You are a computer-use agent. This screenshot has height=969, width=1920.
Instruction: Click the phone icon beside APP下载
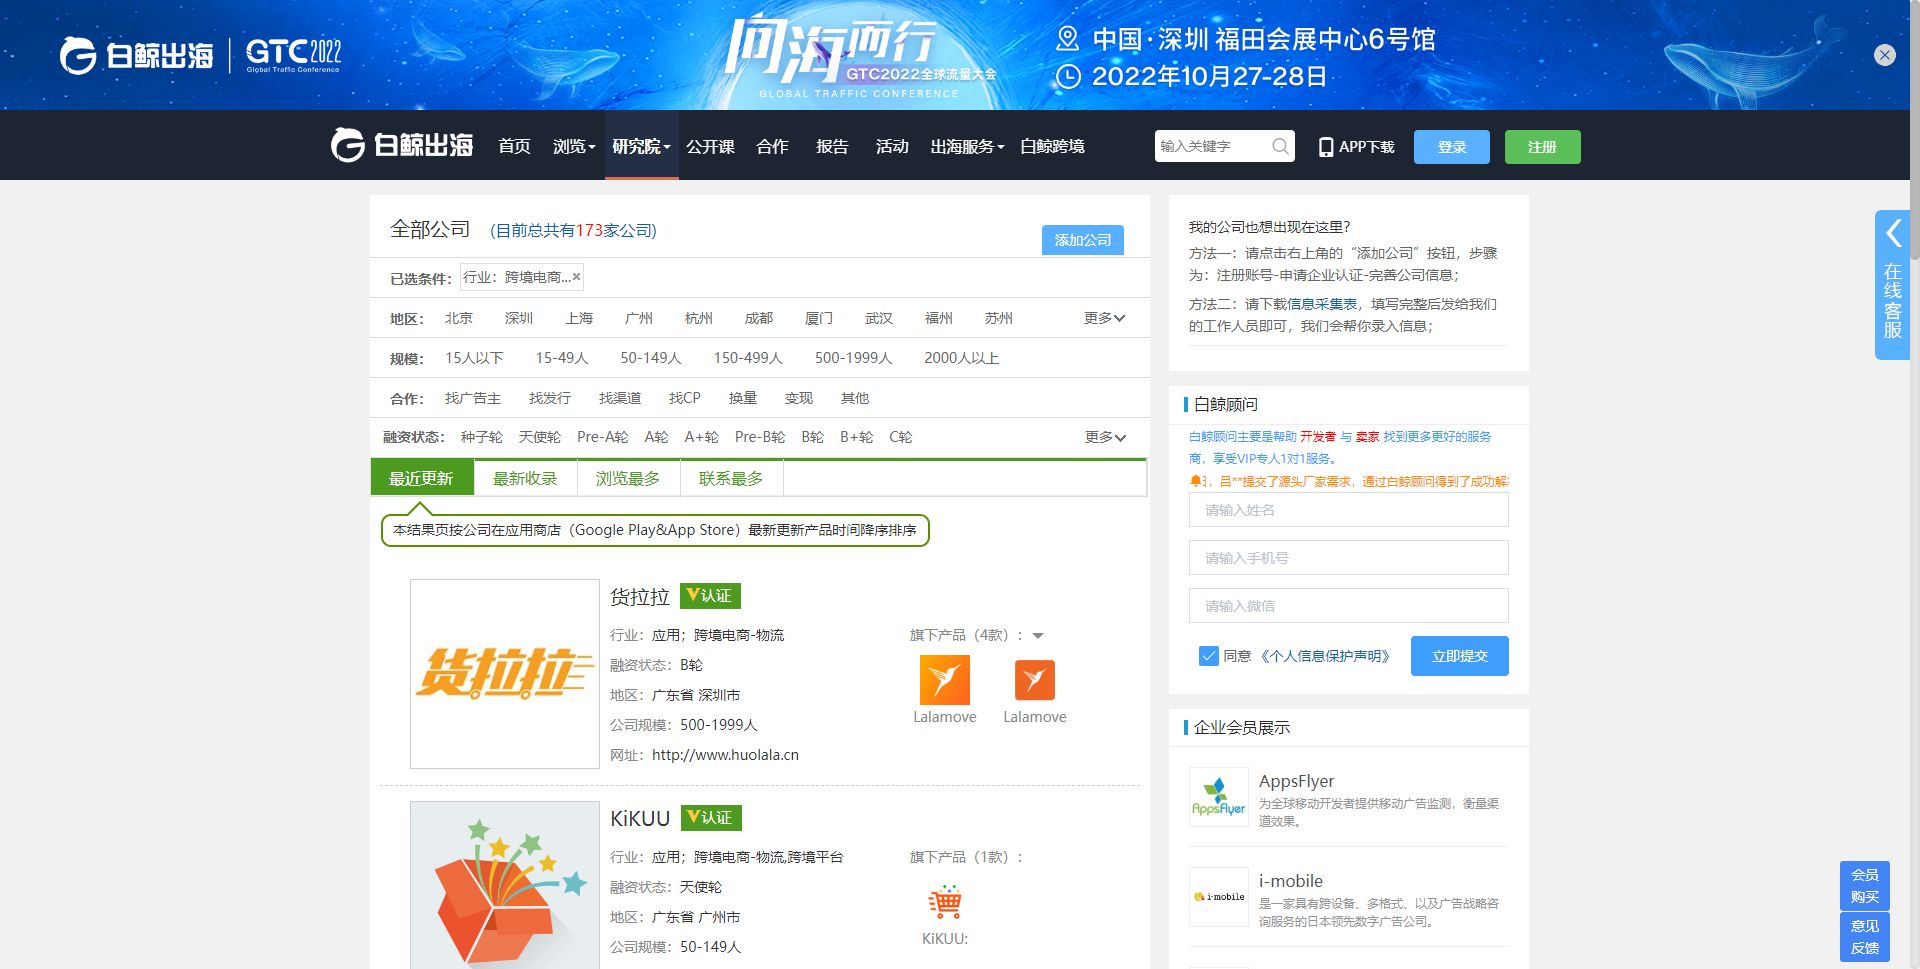coord(1326,147)
